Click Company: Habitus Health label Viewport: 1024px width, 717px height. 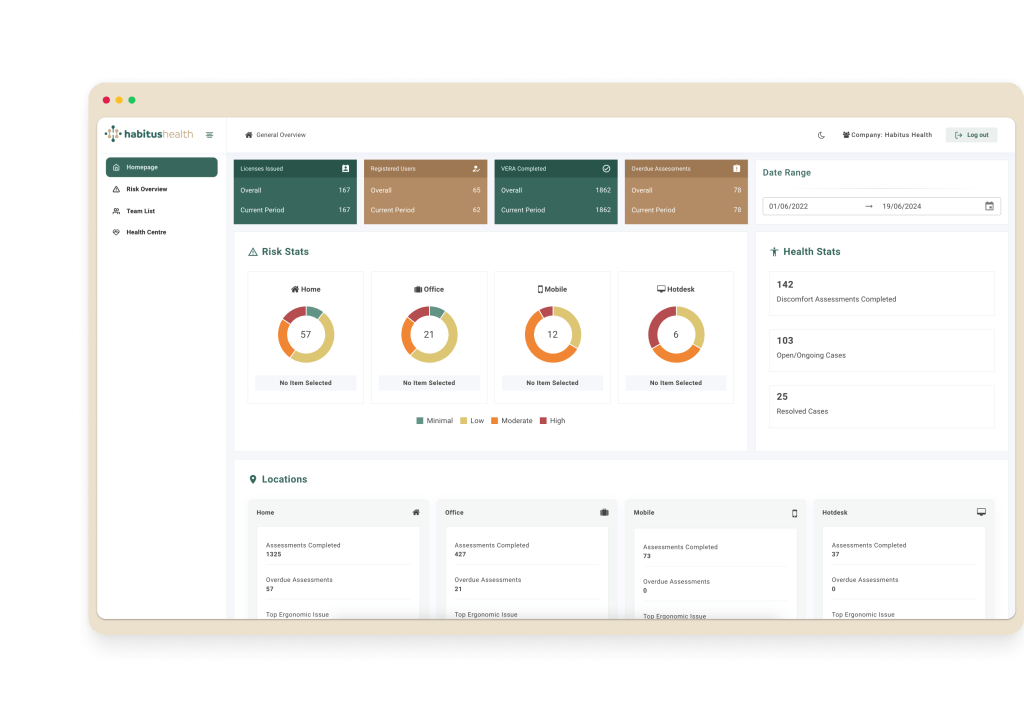[x=888, y=135]
